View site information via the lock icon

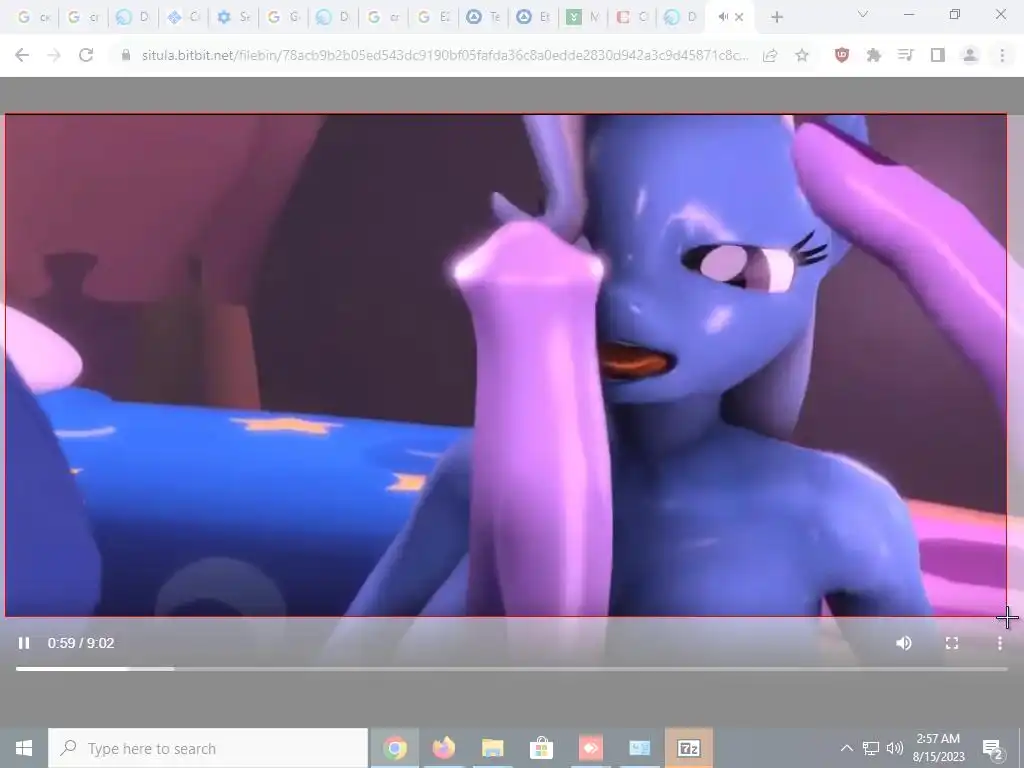click(x=126, y=56)
